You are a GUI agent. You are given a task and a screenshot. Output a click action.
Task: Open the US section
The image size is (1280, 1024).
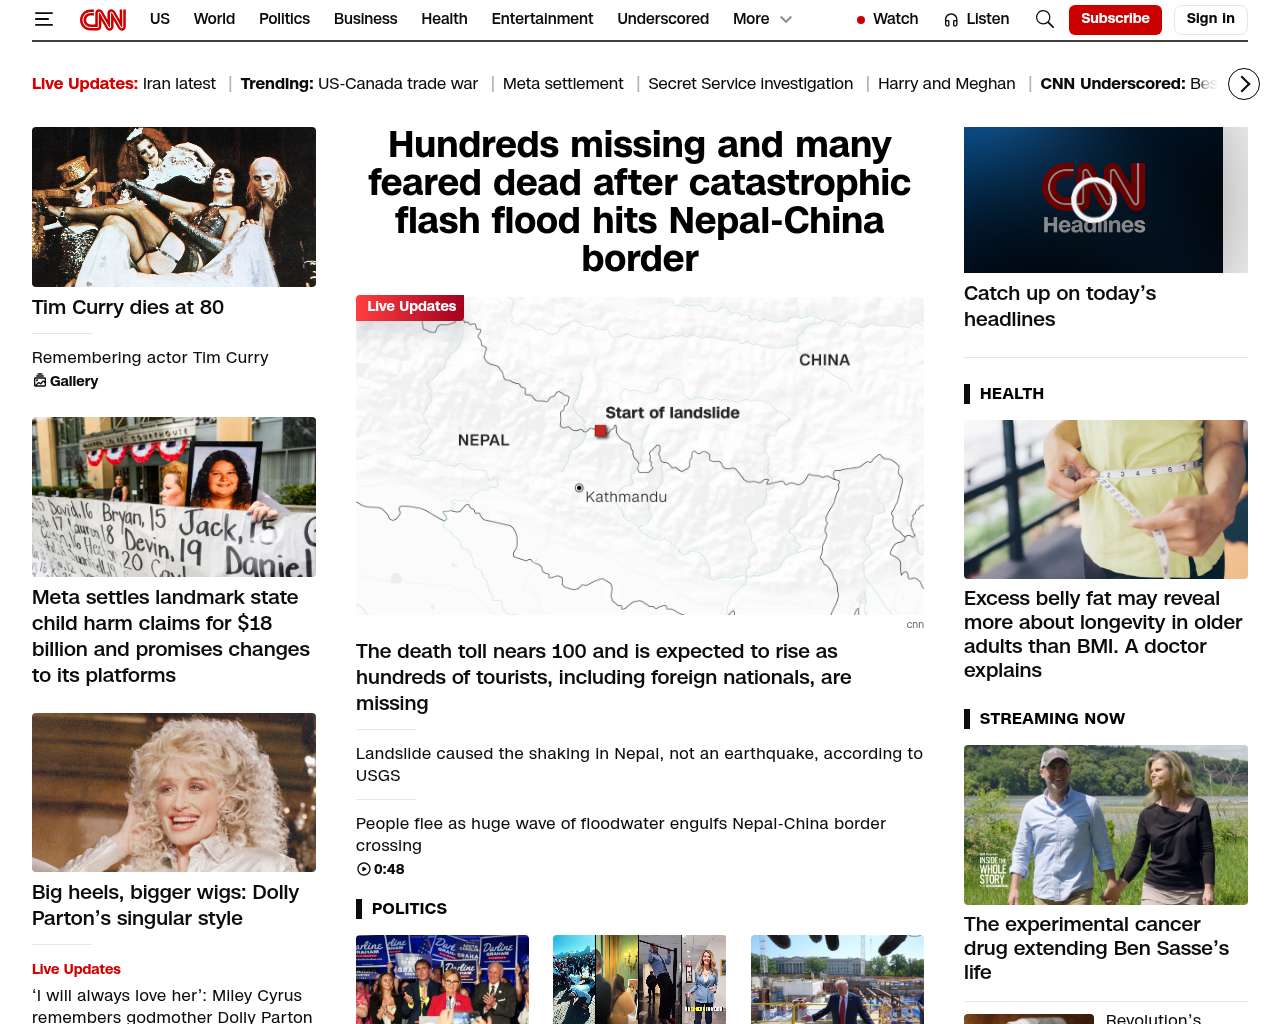click(x=160, y=19)
